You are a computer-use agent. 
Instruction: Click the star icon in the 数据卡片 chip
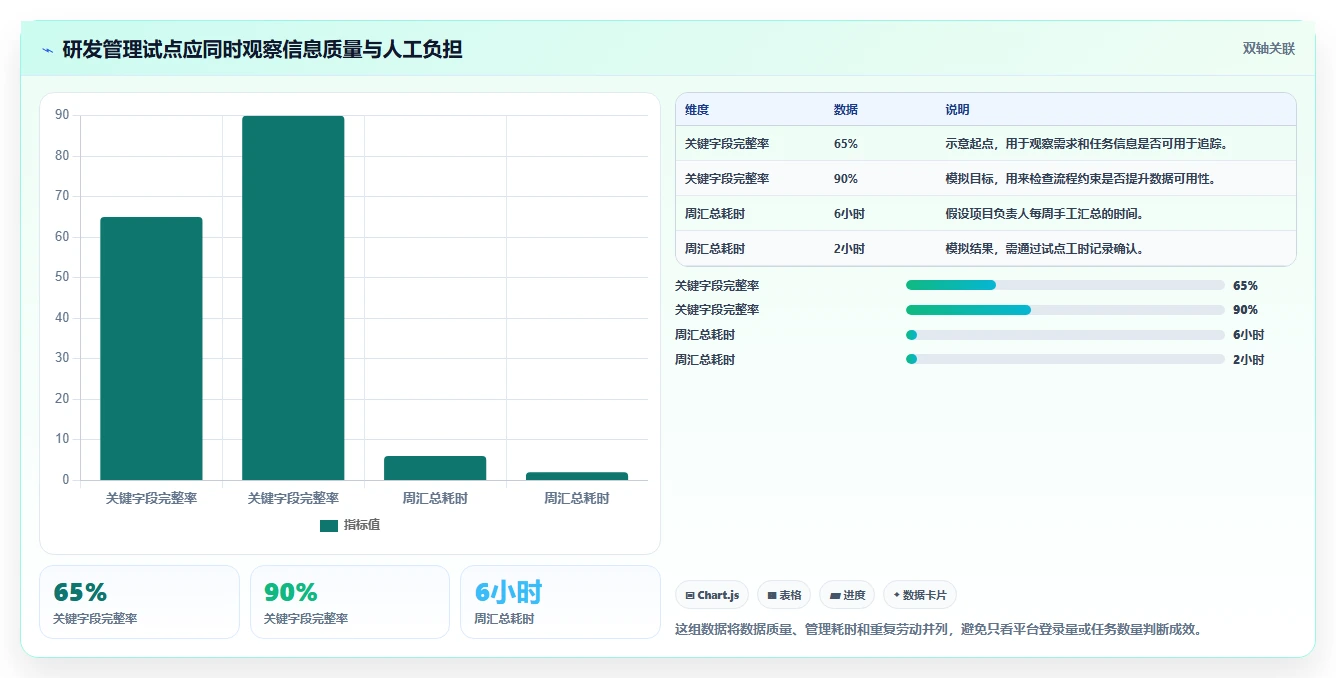(897, 595)
